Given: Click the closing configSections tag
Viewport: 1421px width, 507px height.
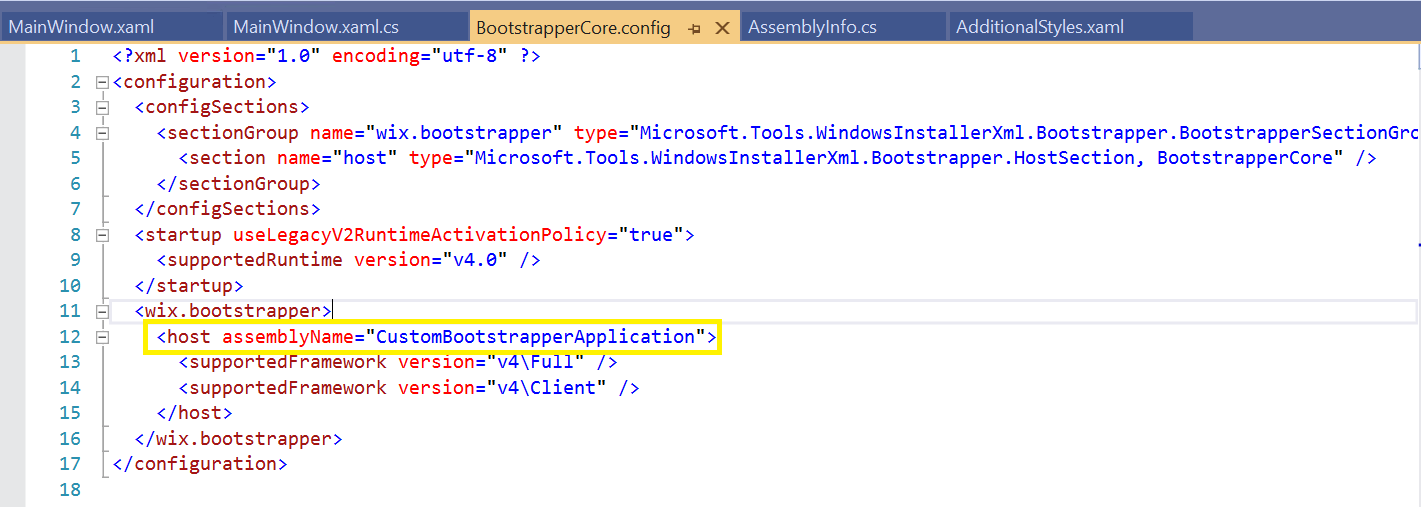Looking at the screenshot, I should [x=227, y=209].
